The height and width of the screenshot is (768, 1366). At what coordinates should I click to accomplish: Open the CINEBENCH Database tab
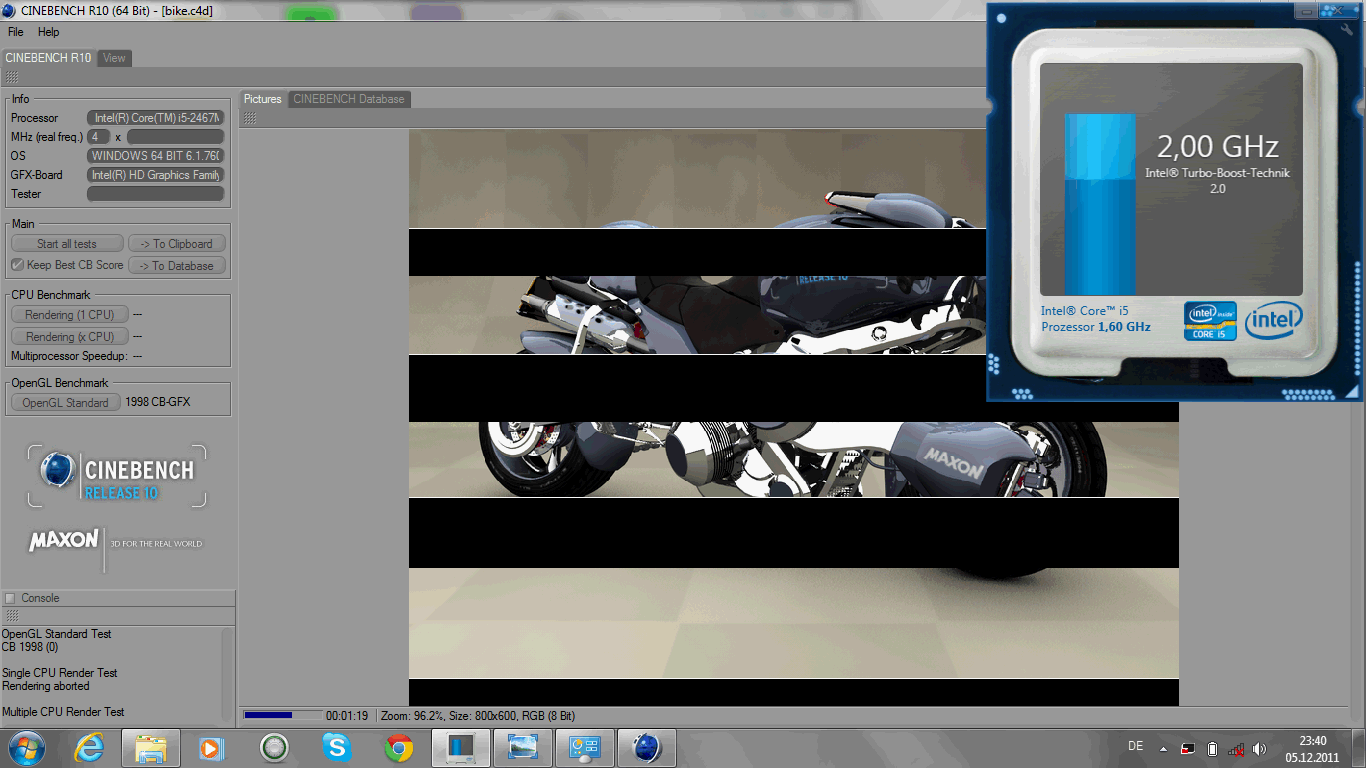(349, 99)
